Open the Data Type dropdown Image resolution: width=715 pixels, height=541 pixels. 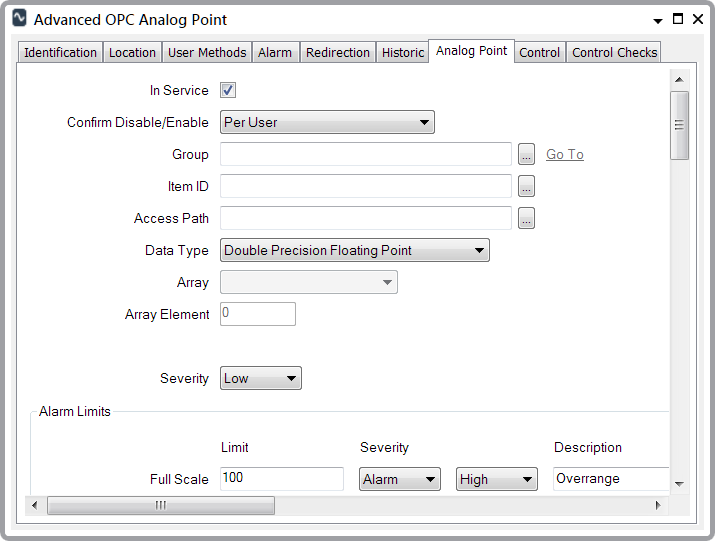click(354, 250)
